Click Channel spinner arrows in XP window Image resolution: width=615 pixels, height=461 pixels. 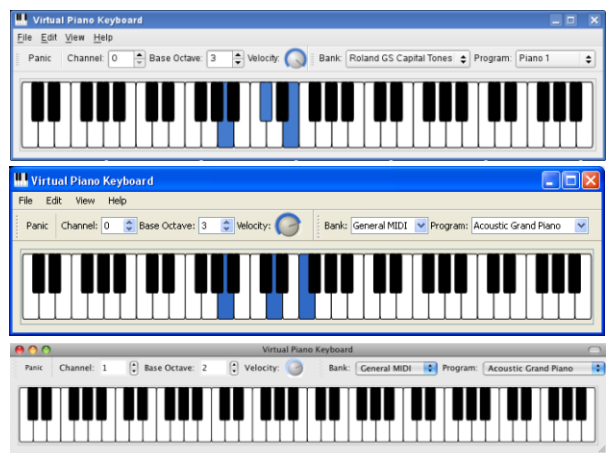tap(129, 226)
